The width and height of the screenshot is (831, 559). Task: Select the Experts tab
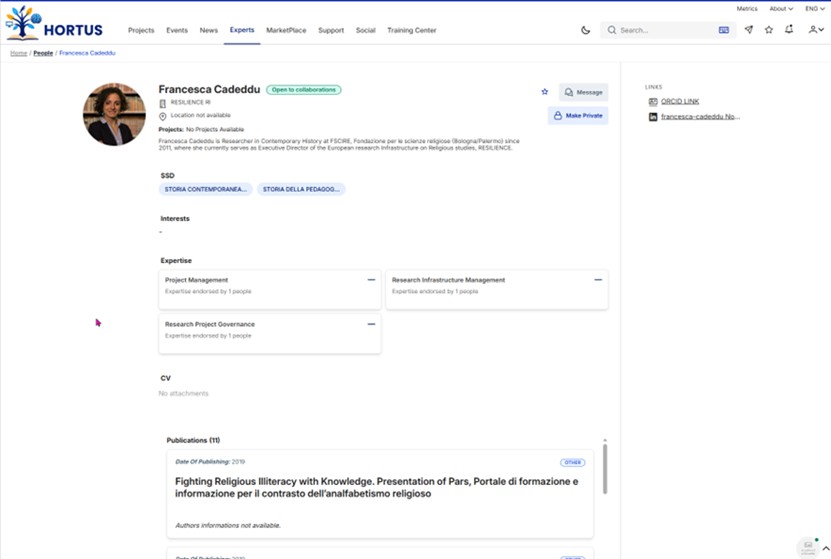tap(242, 30)
